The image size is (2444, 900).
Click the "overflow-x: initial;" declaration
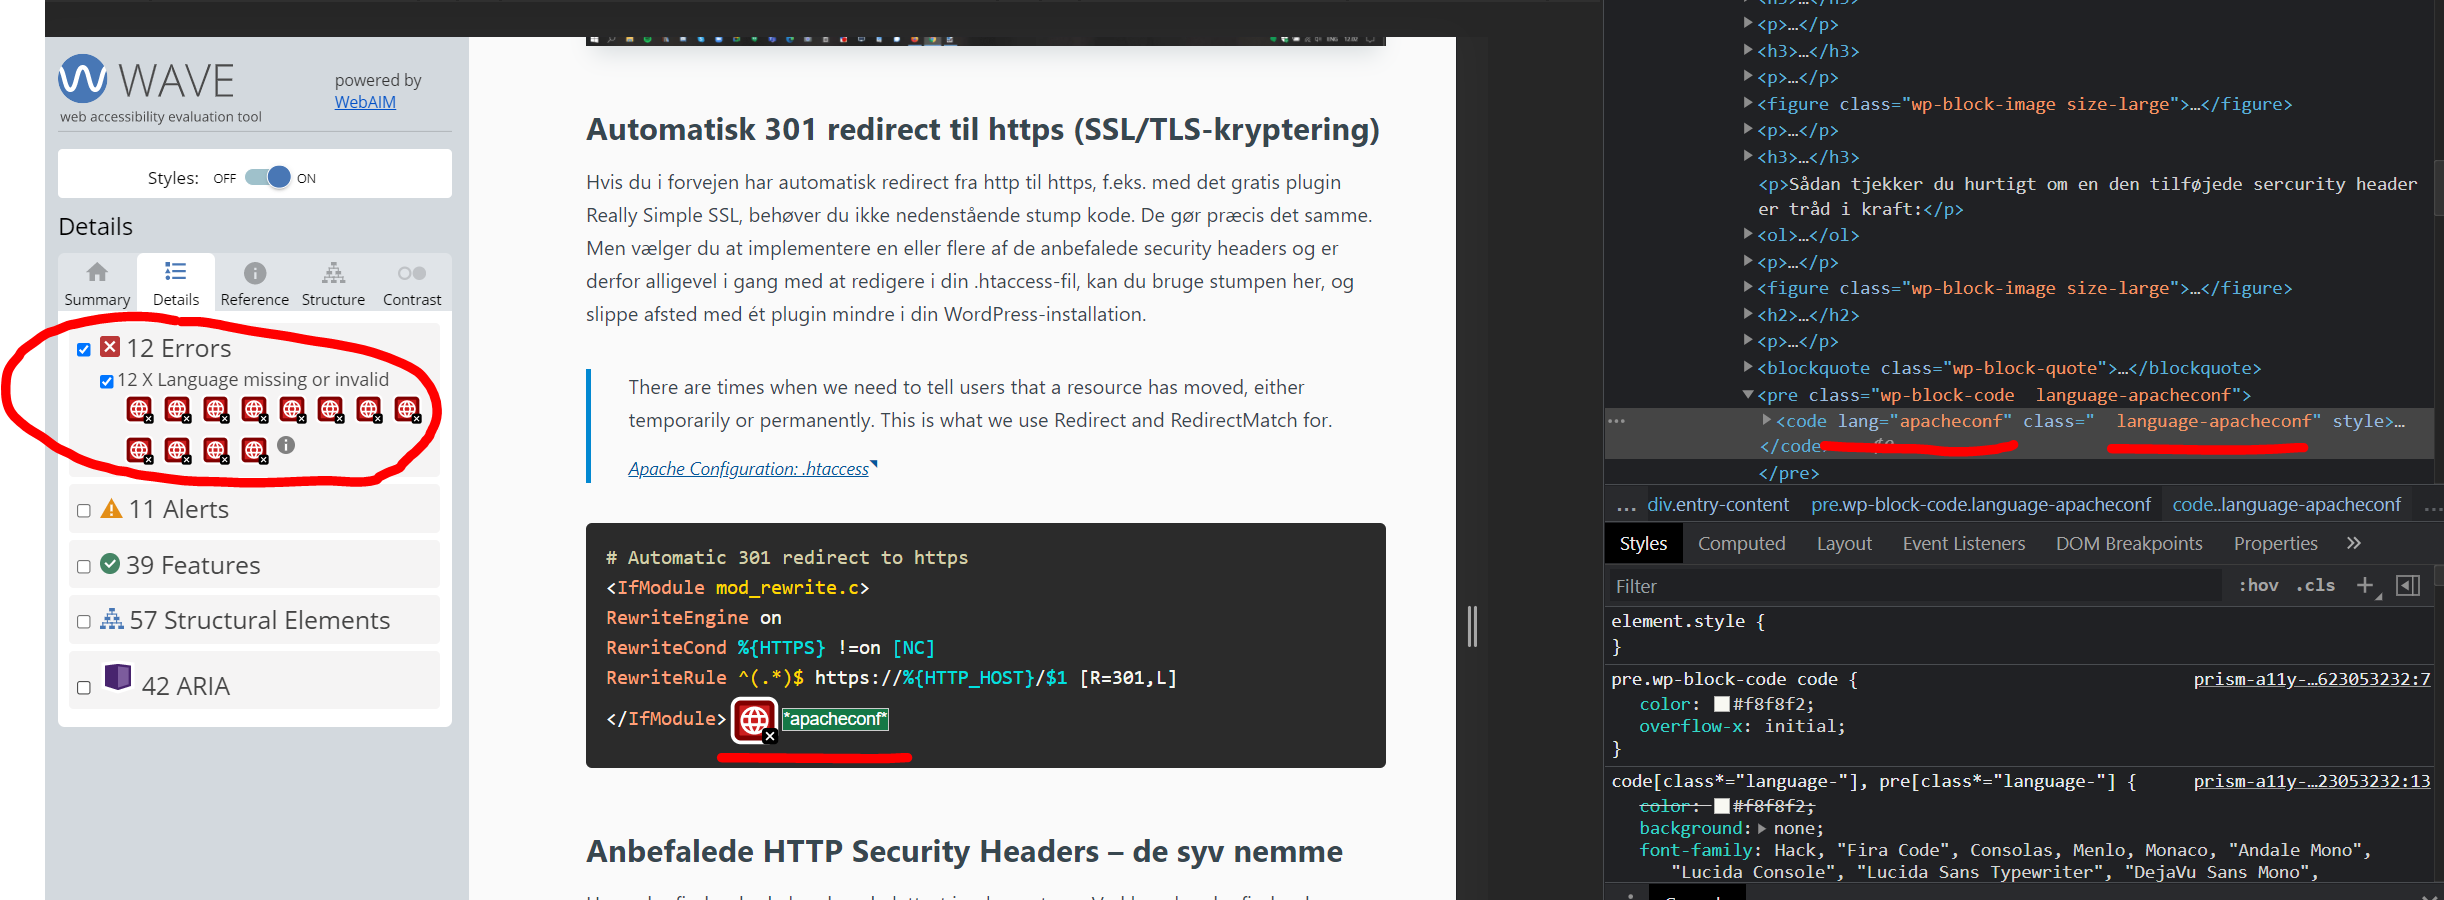point(1743,726)
